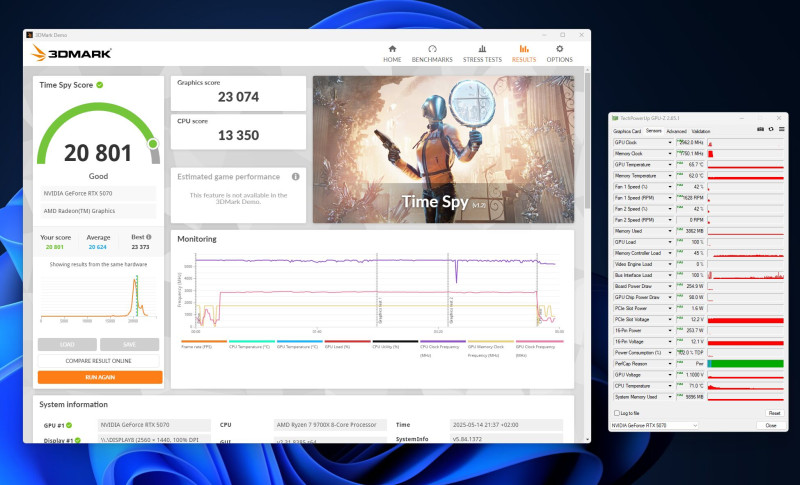
Task: Click the green validation check beside Time Spy Score
Action: tap(100, 85)
